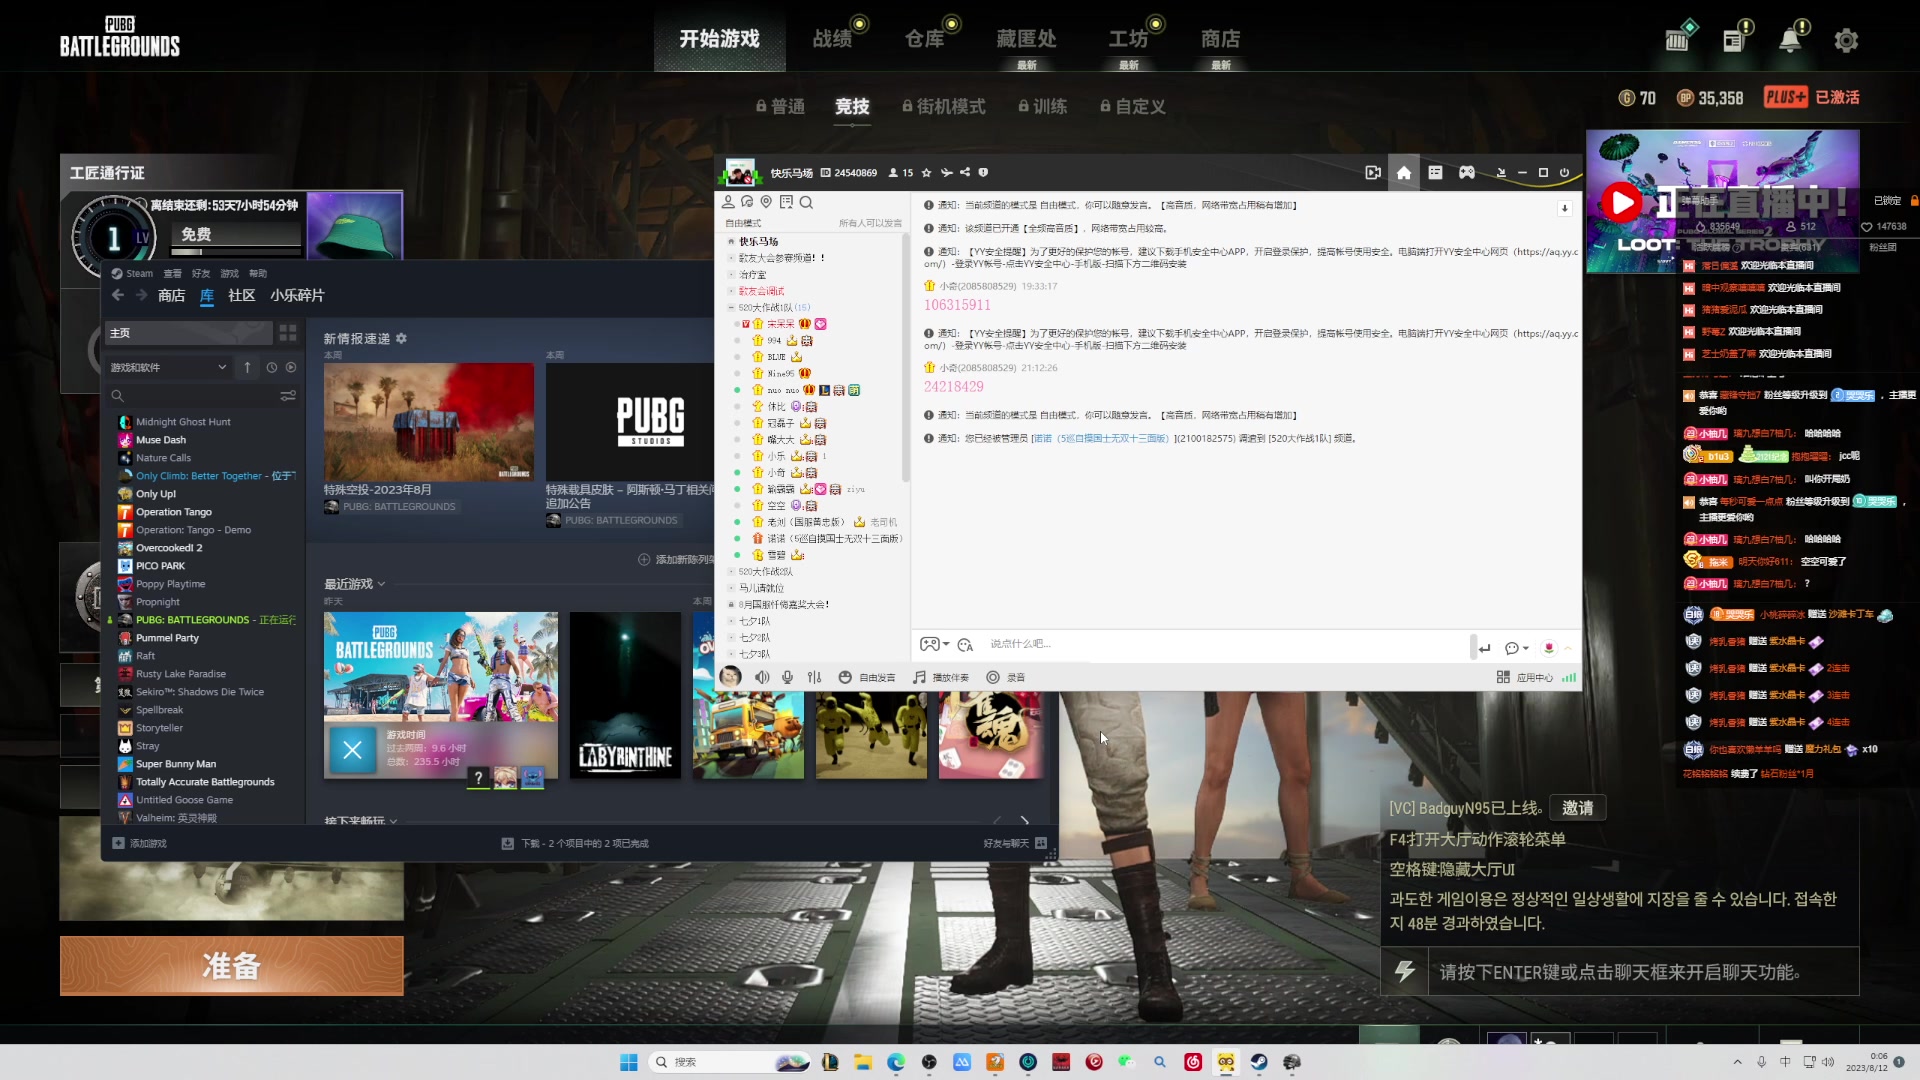
Task: Collapse YY 520大作战1队 channel group
Action: tap(731, 308)
